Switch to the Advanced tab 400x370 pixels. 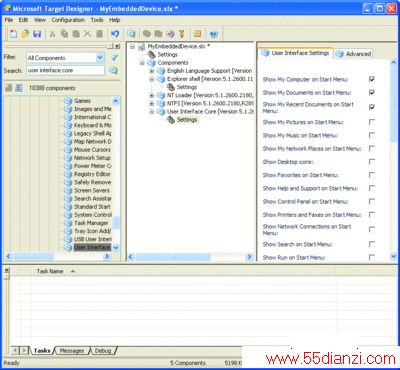point(353,54)
